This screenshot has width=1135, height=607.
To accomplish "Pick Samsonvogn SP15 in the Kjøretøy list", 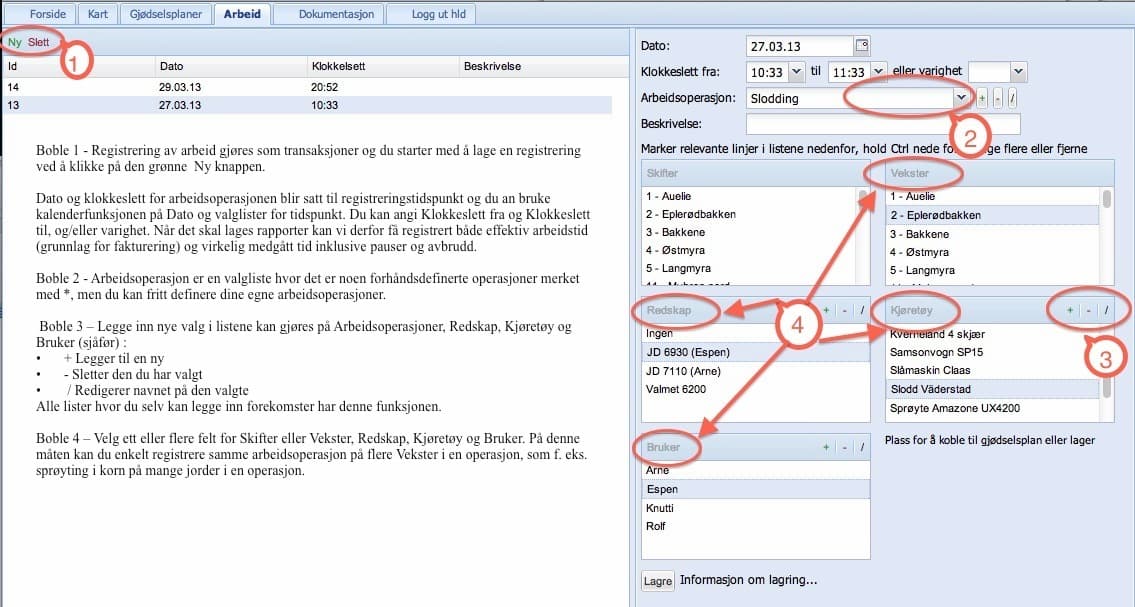I will pos(993,352).
